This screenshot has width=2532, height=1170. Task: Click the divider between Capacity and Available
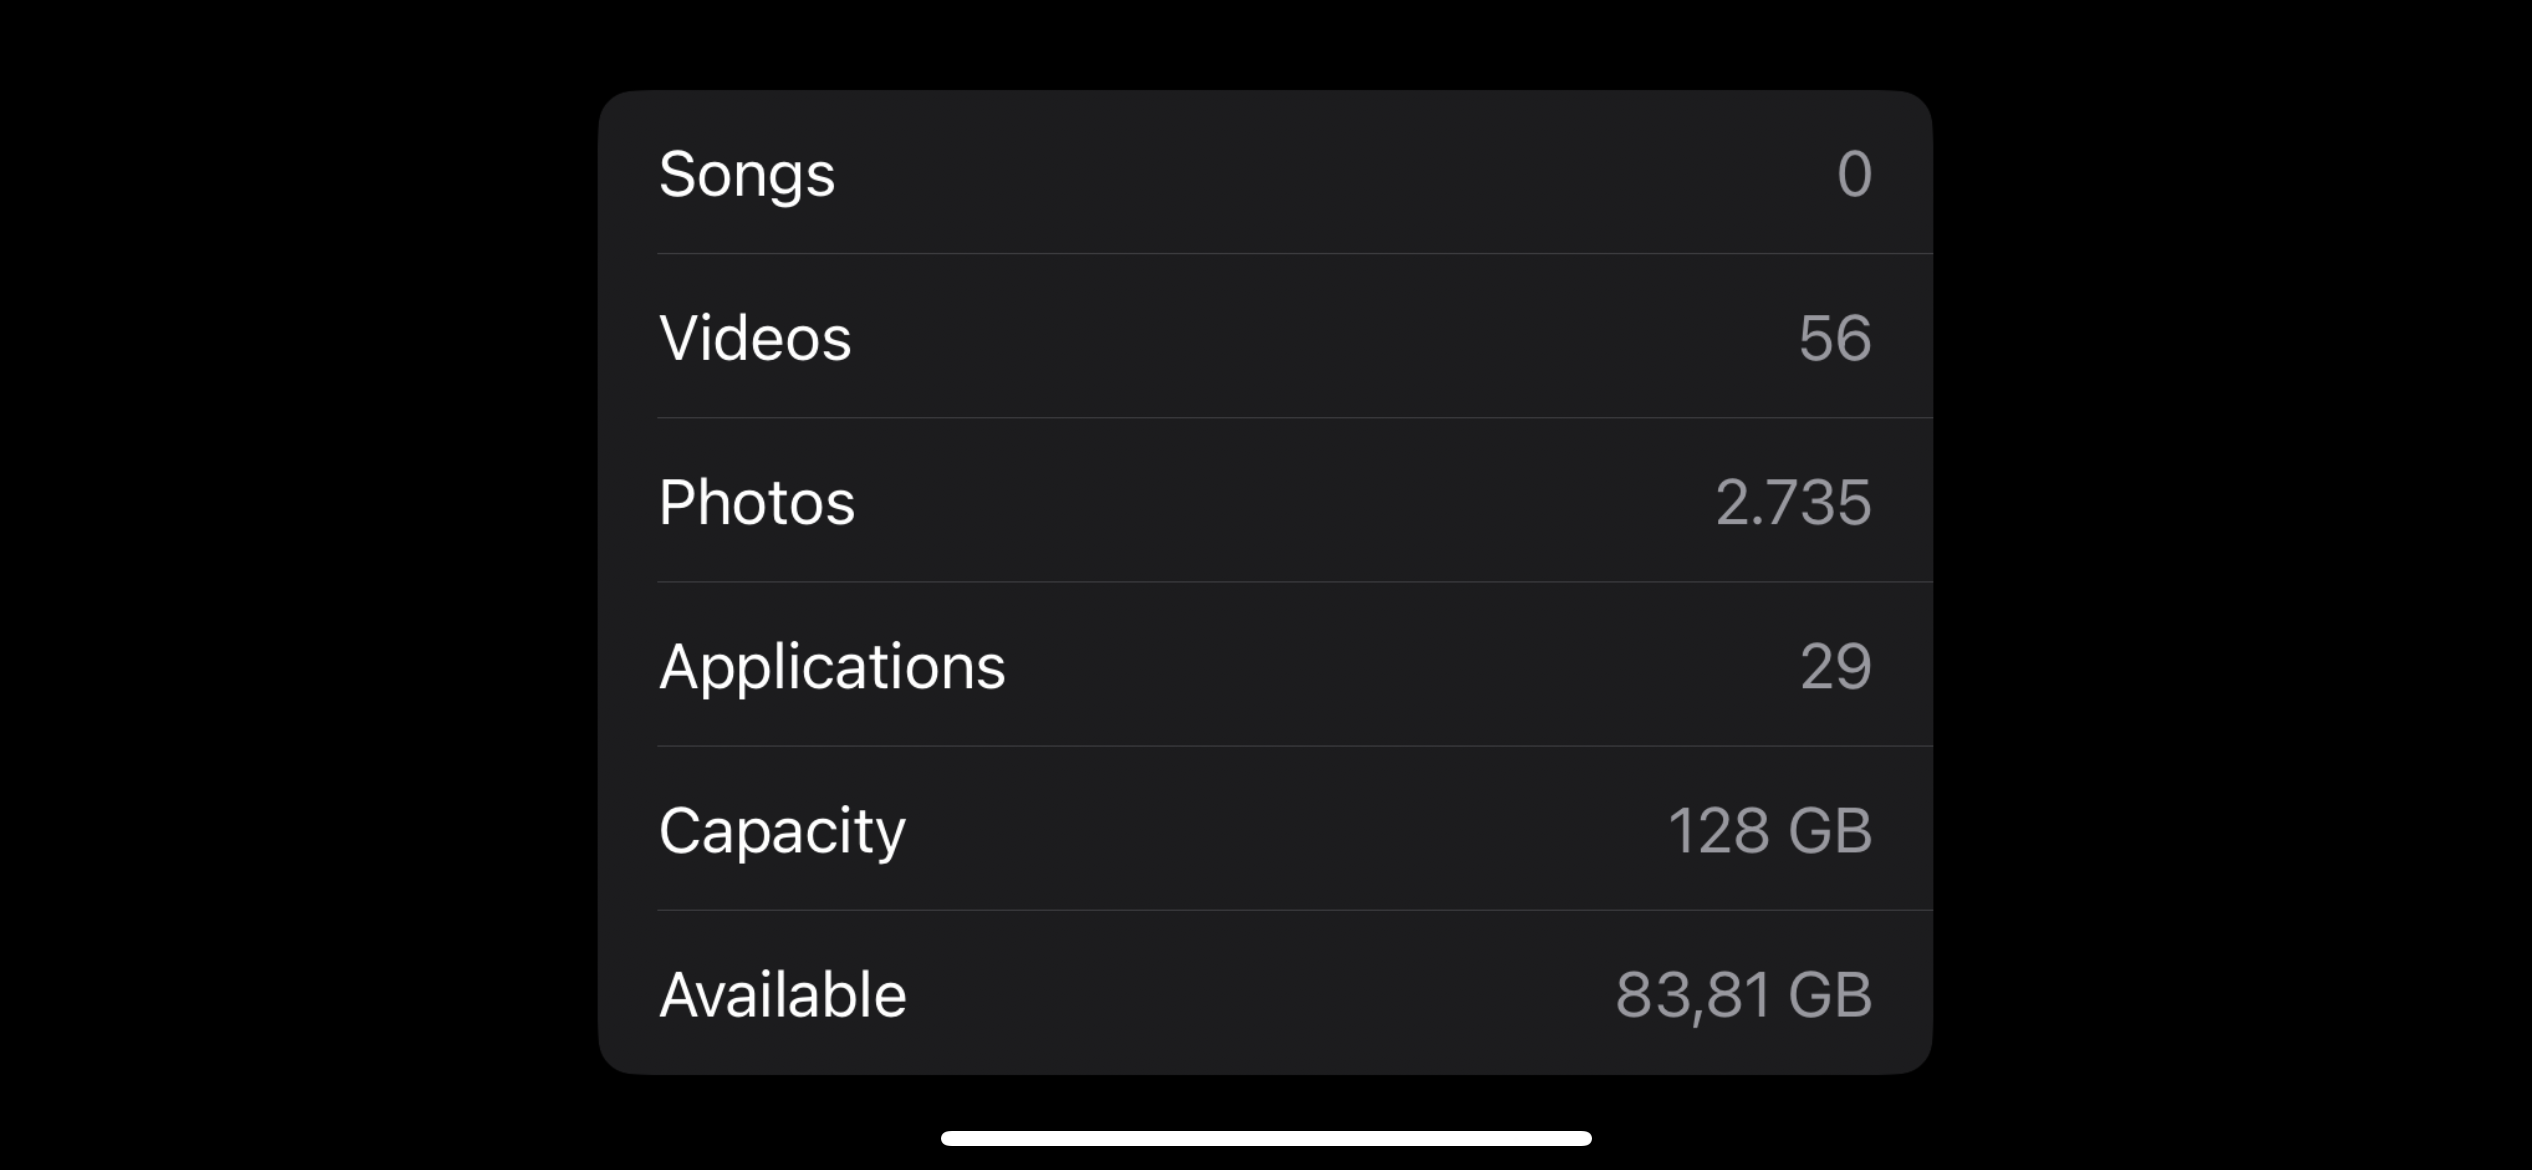1295,910
